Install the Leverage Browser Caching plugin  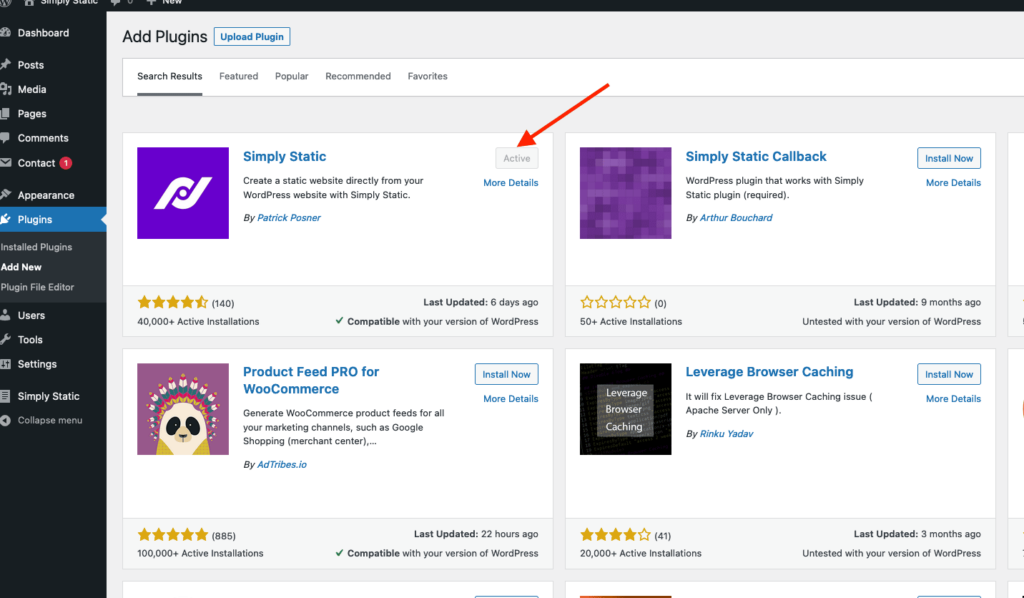(x=949, y=374)
